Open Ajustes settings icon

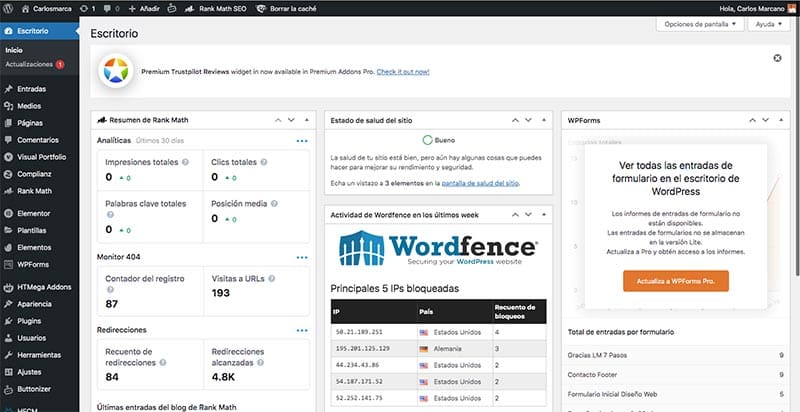[8, 372]
